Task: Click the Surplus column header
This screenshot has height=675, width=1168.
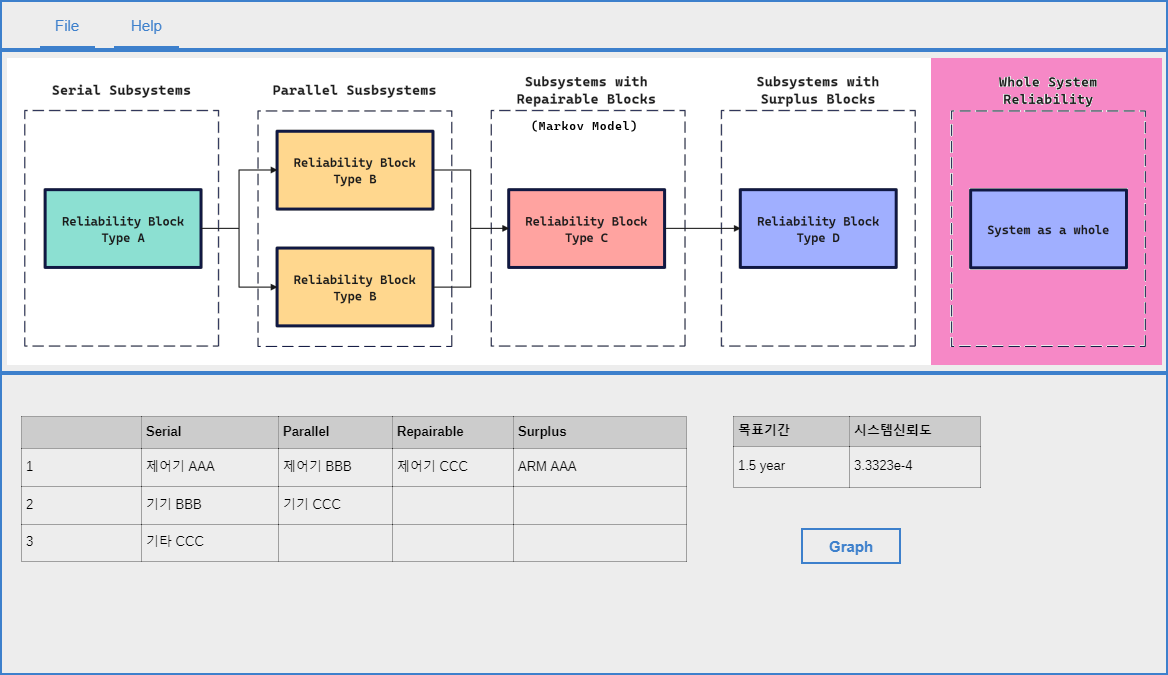Action: (x=599, y=432)
